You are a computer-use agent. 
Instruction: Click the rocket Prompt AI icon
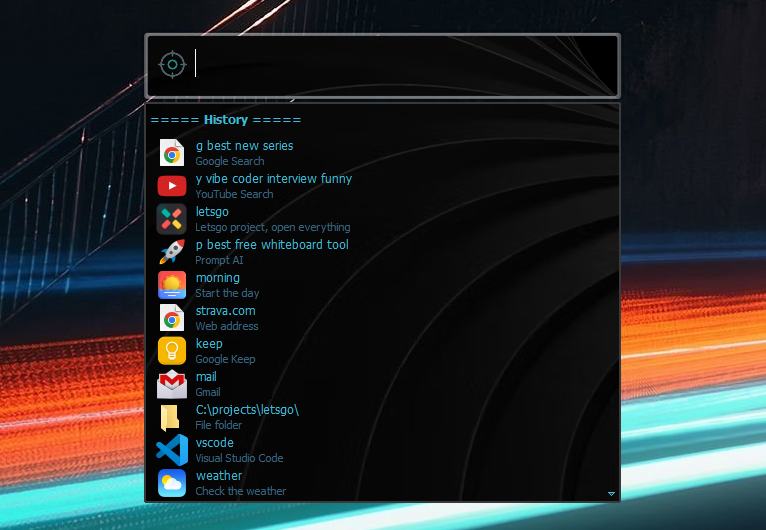(172, 252)
